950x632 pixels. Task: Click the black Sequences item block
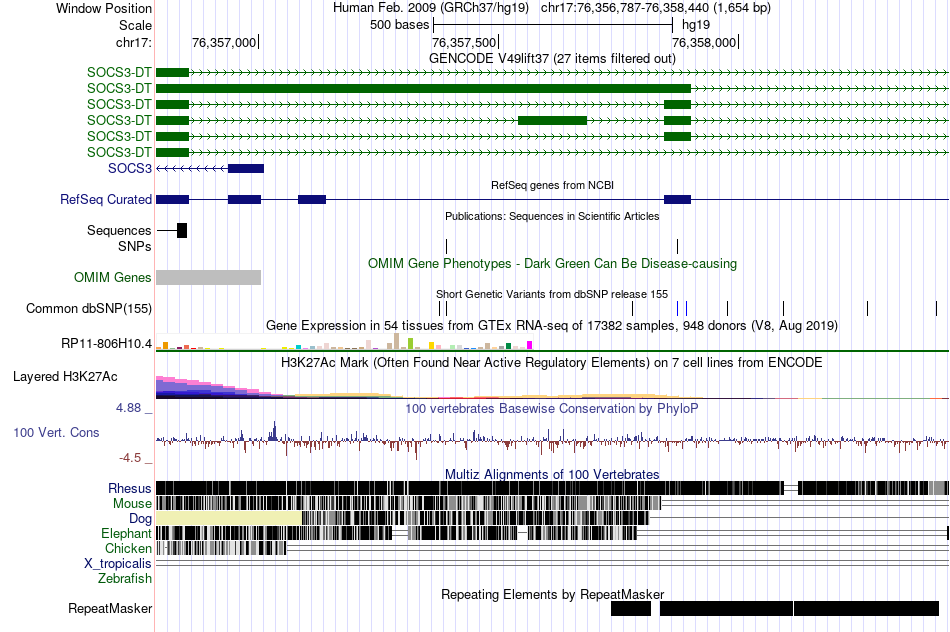[182, 230]
